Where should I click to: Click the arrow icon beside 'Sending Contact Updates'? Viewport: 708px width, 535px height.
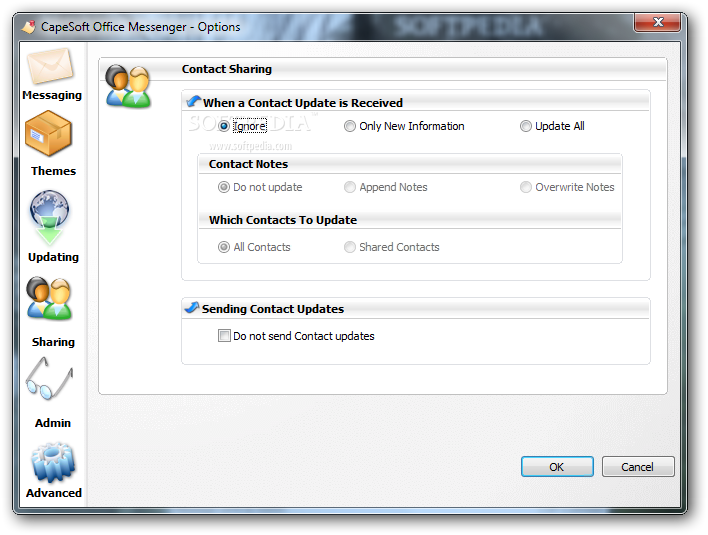(192, 307)
